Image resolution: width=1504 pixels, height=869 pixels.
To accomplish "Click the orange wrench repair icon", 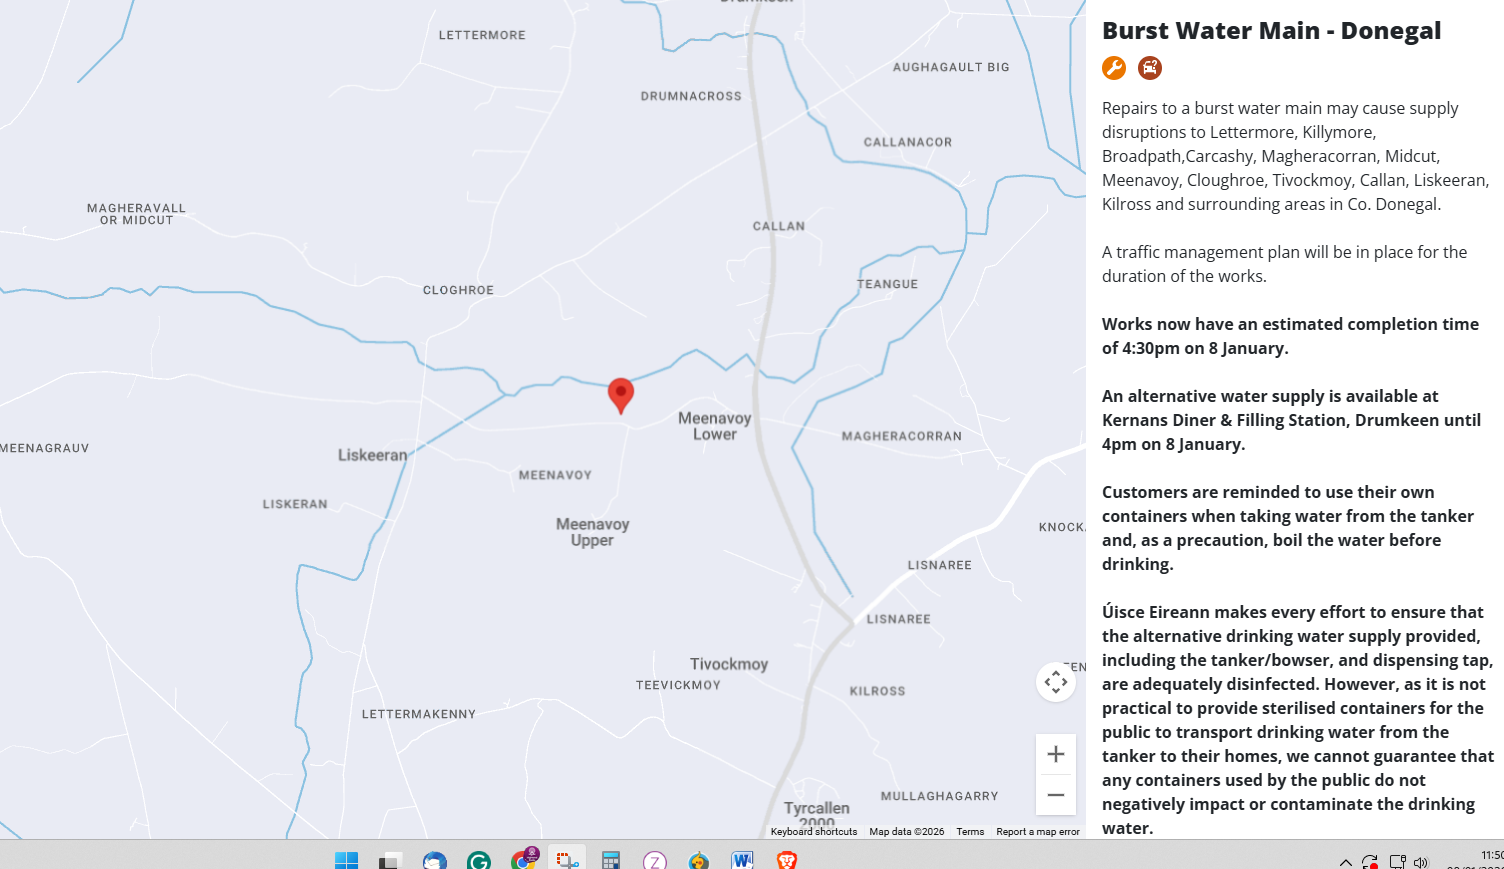I will [1114, 68].
